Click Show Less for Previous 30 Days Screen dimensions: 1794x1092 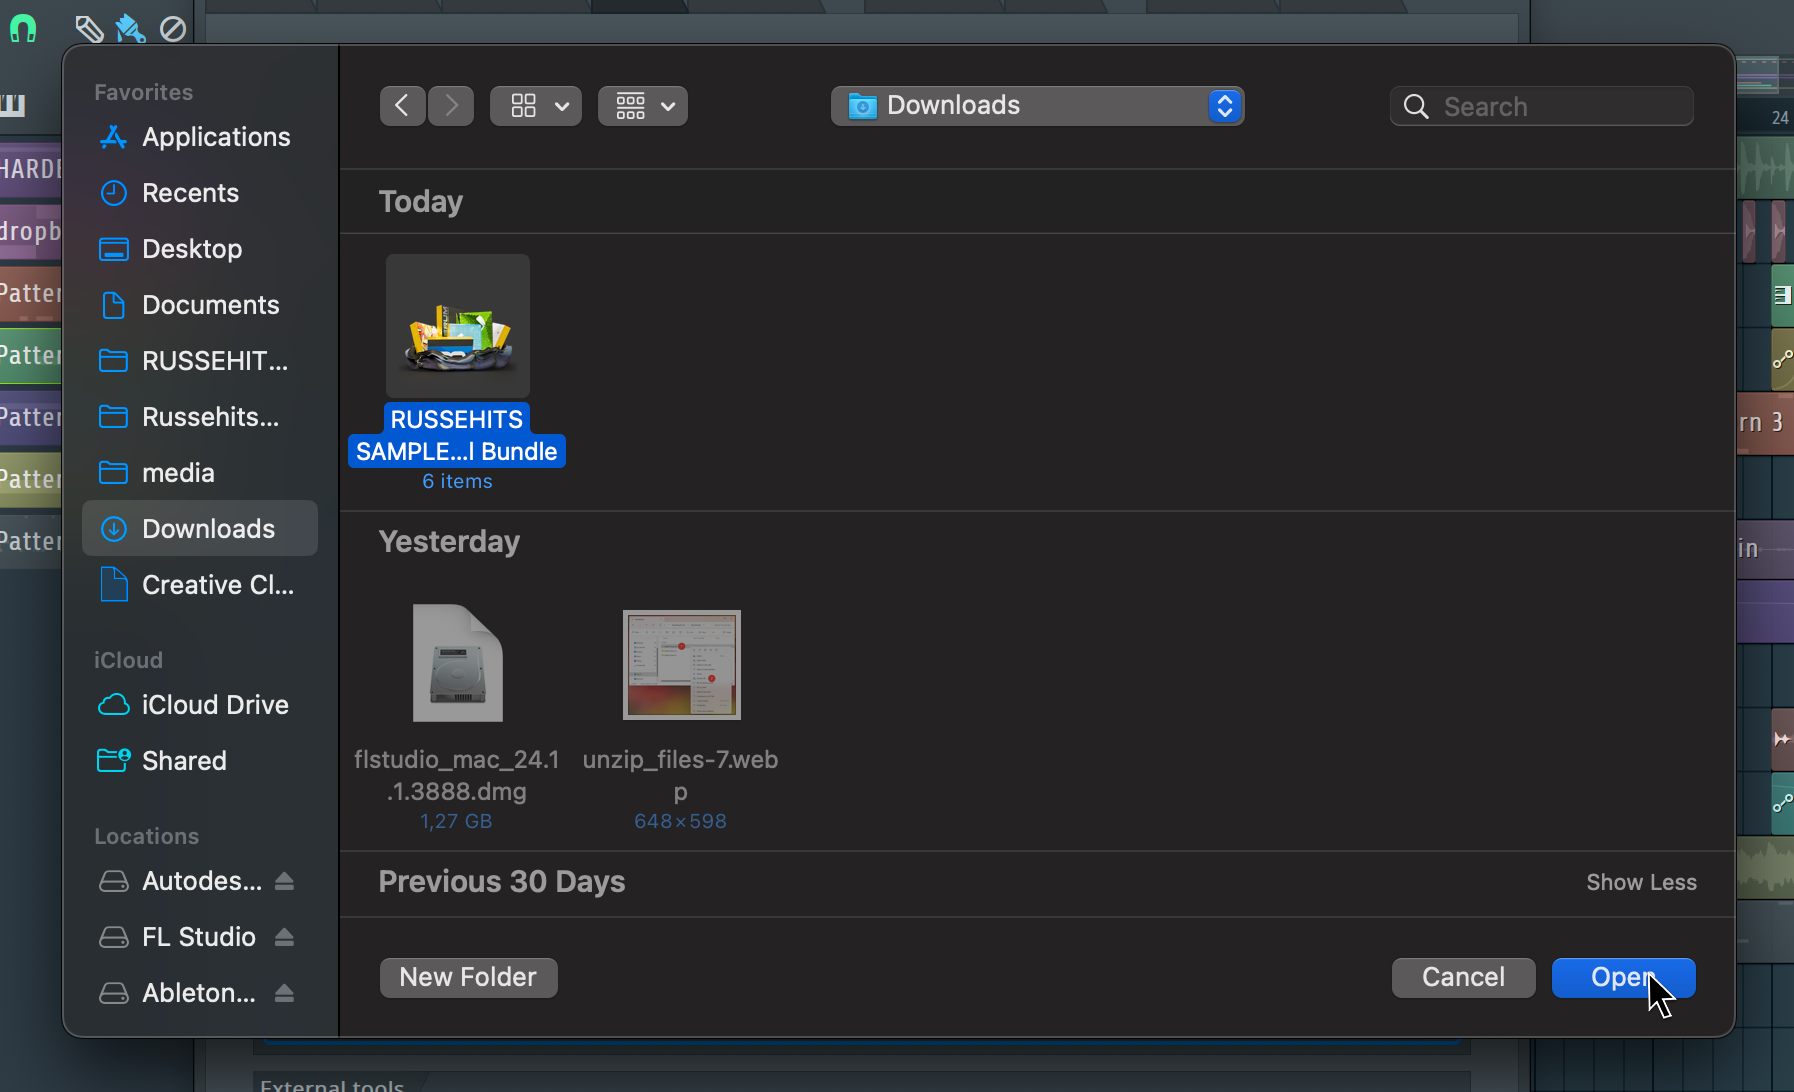point(1641,882)
